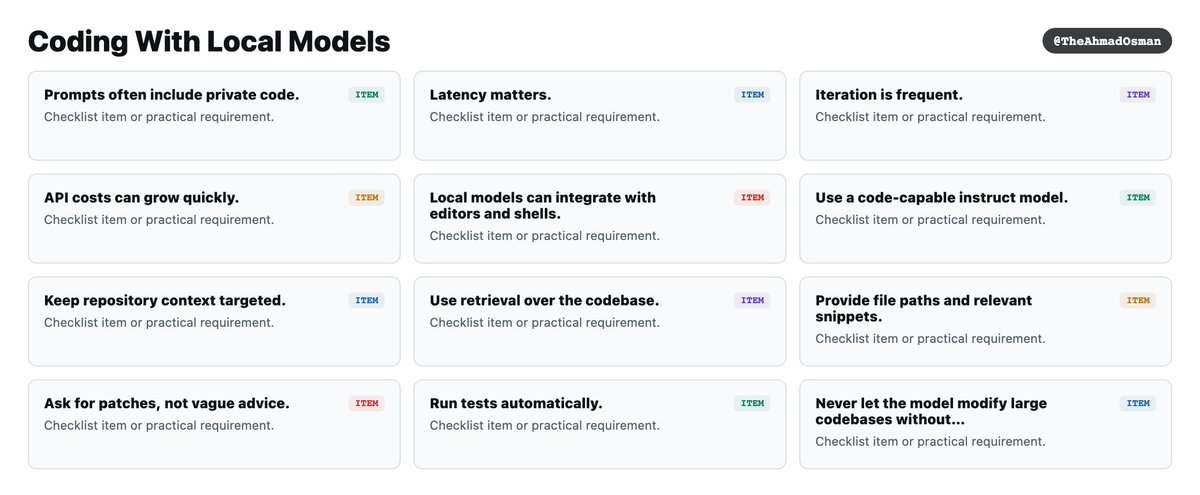Expand the truncated 'Never let the model modify' title
1200x495 pixels.
931,411
